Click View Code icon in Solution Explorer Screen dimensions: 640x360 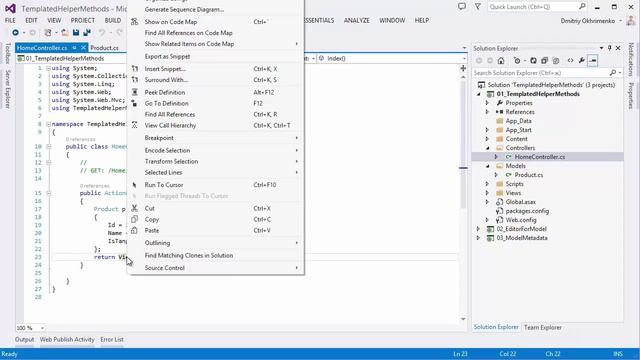click(x=570, y=61)
